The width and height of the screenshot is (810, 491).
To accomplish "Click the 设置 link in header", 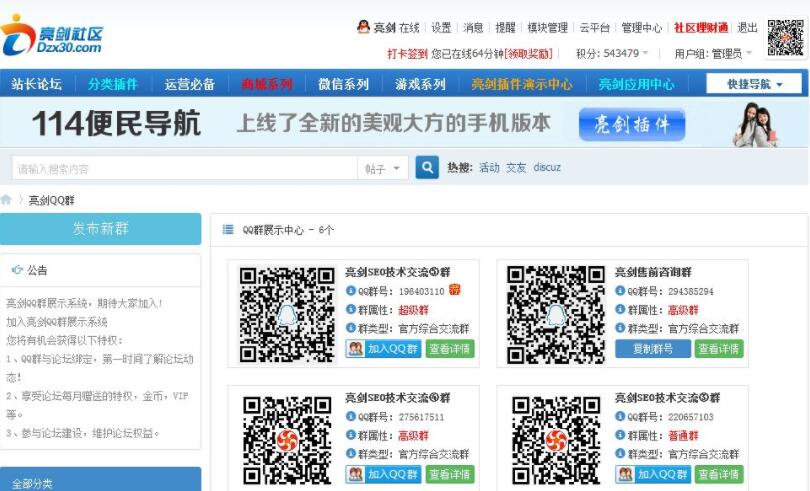I will click(441, 27).
